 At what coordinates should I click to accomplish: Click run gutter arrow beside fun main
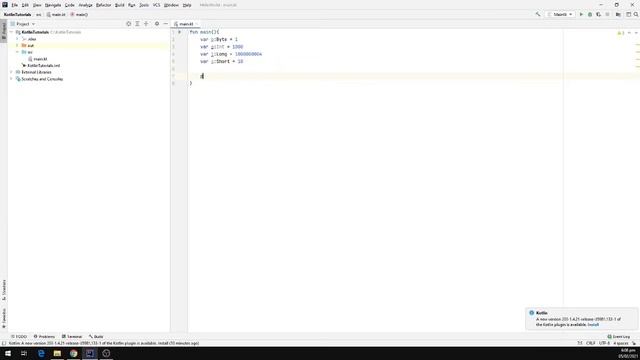coord(179,32)
